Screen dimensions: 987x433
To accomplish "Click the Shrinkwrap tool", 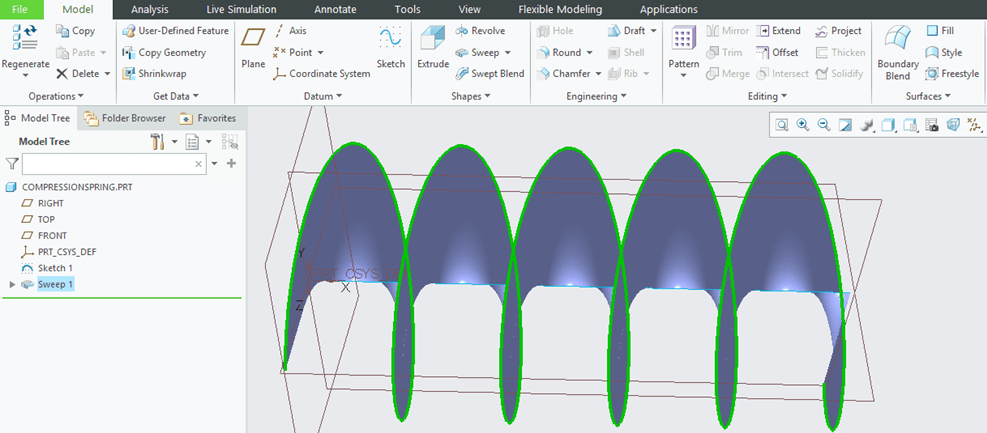I will pos(154,73).
